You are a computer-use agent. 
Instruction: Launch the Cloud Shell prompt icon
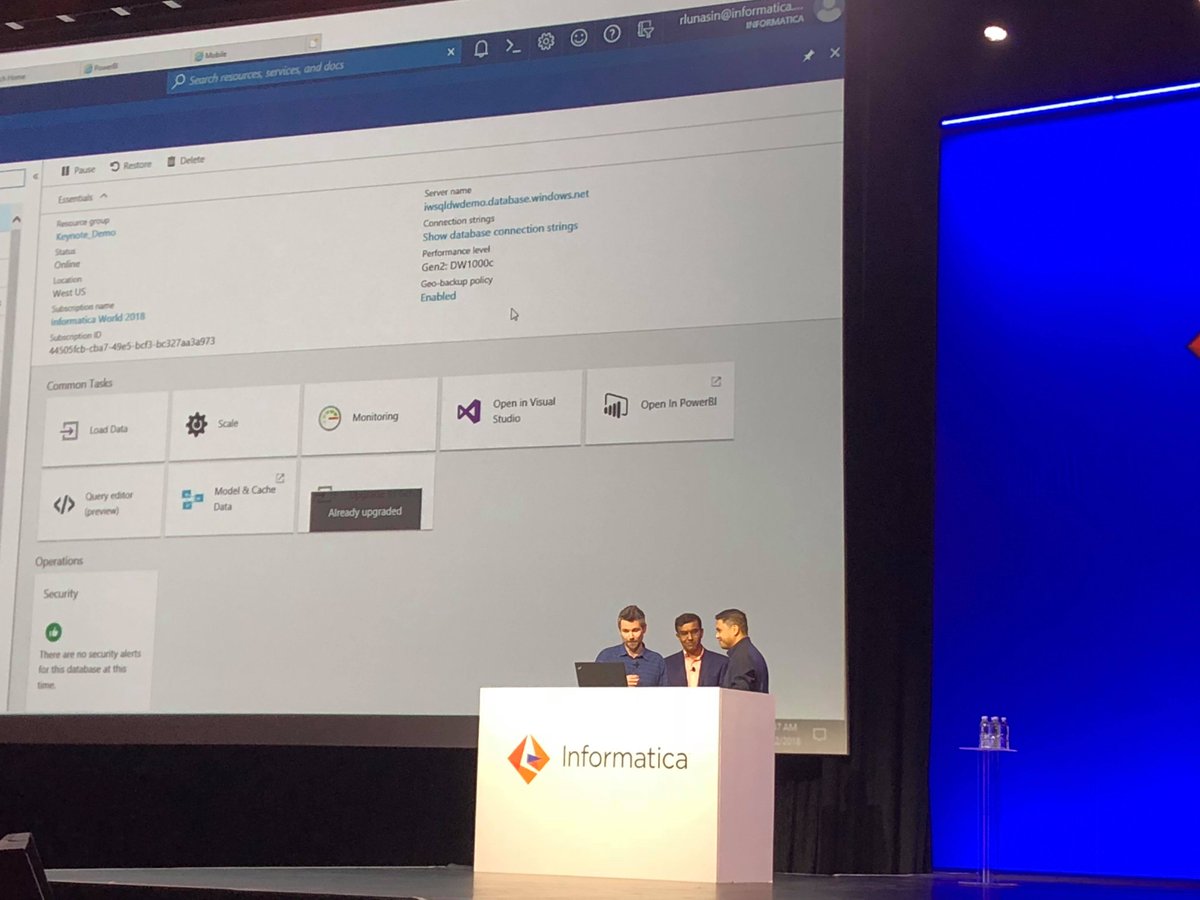point(513,44)
